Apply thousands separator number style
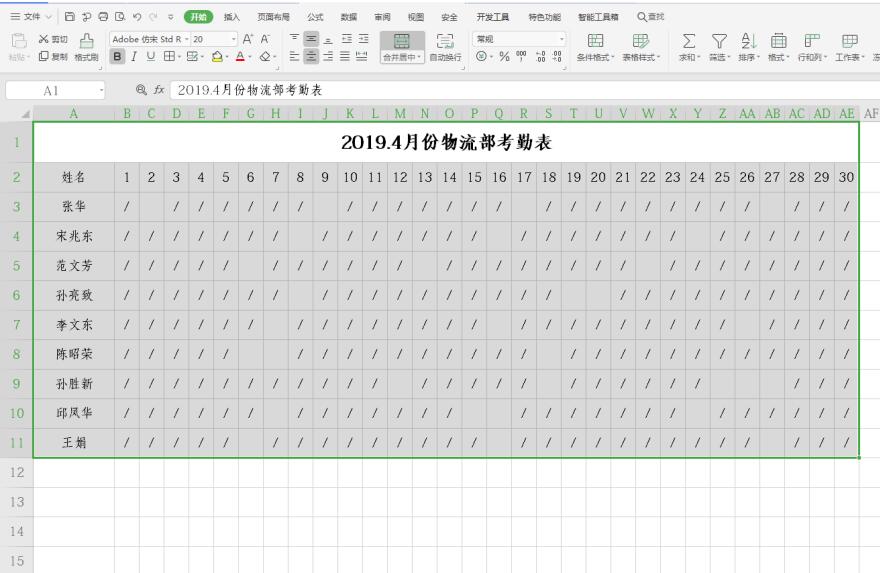 coord(521,56)
